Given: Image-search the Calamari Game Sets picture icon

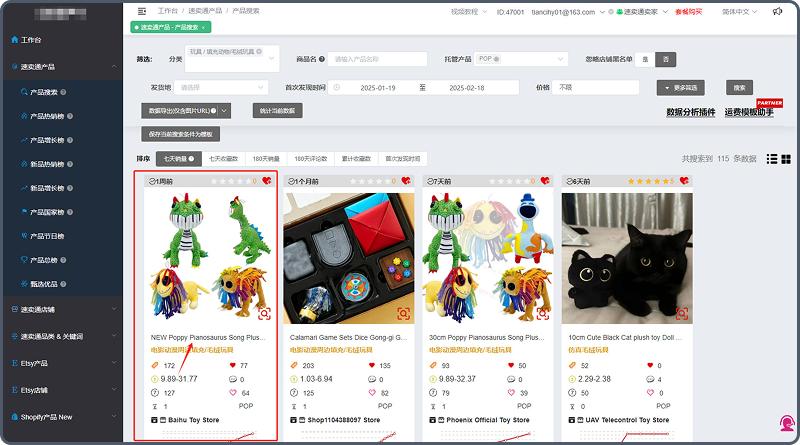Looking at the screenshot, I should pos(404,313).
